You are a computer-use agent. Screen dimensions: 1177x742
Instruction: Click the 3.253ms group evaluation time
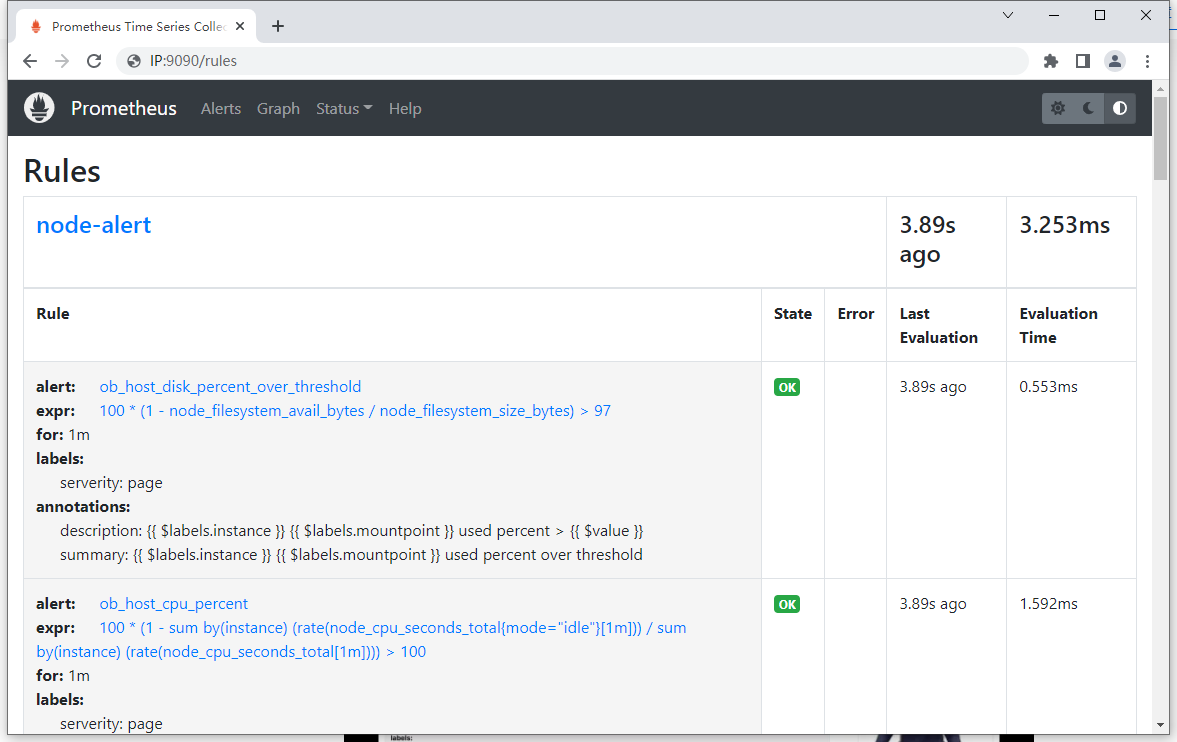pyautogui.click(x=1064, y=225)
